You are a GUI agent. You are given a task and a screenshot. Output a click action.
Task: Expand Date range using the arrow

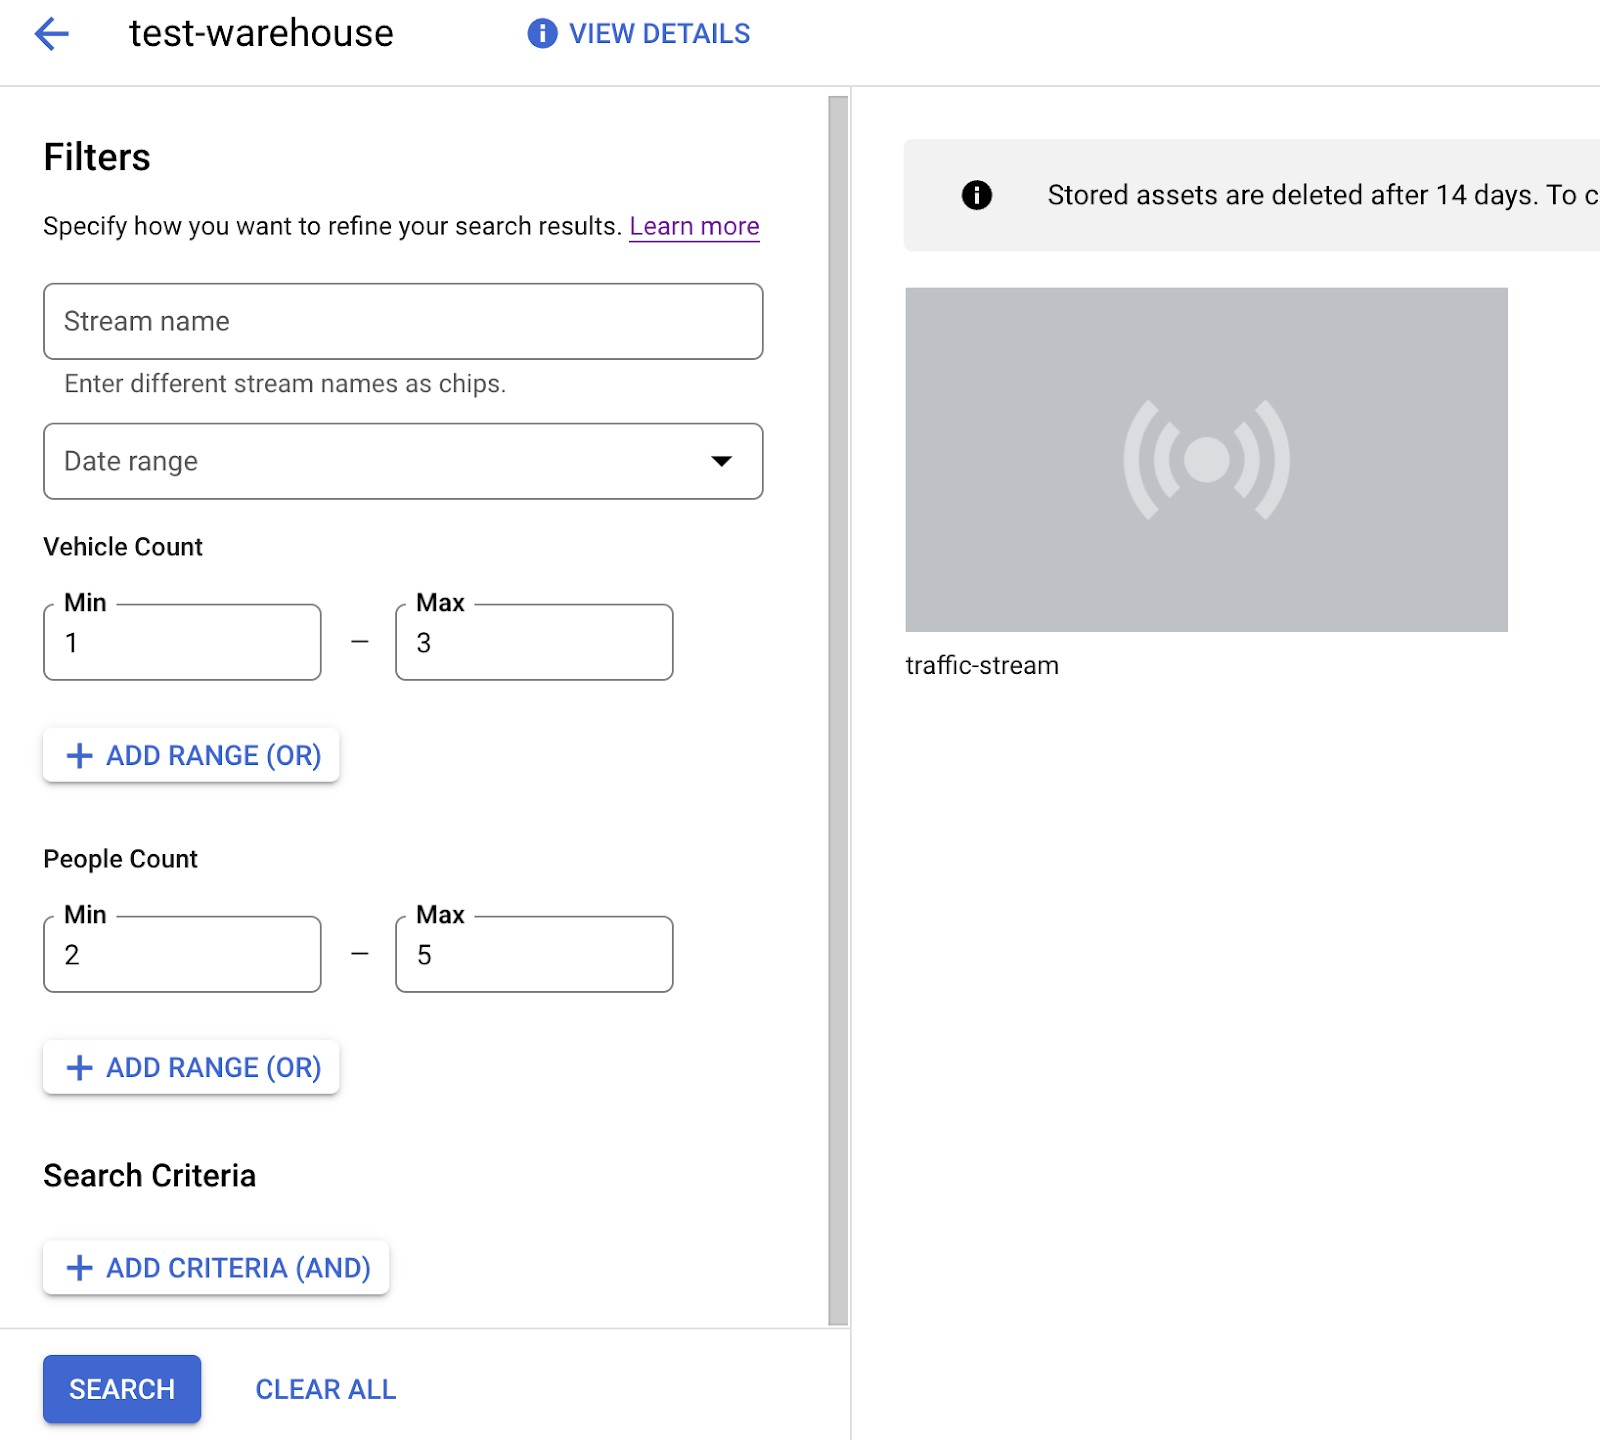click(721, 461)
